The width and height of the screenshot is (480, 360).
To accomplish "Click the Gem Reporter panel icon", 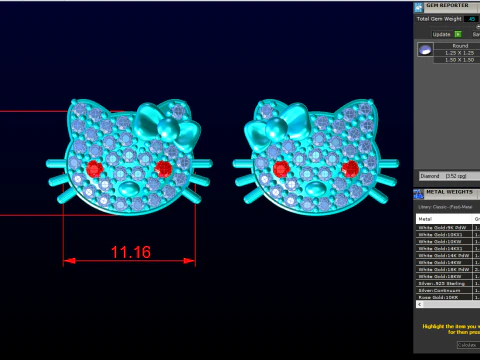I will (418, 7).
